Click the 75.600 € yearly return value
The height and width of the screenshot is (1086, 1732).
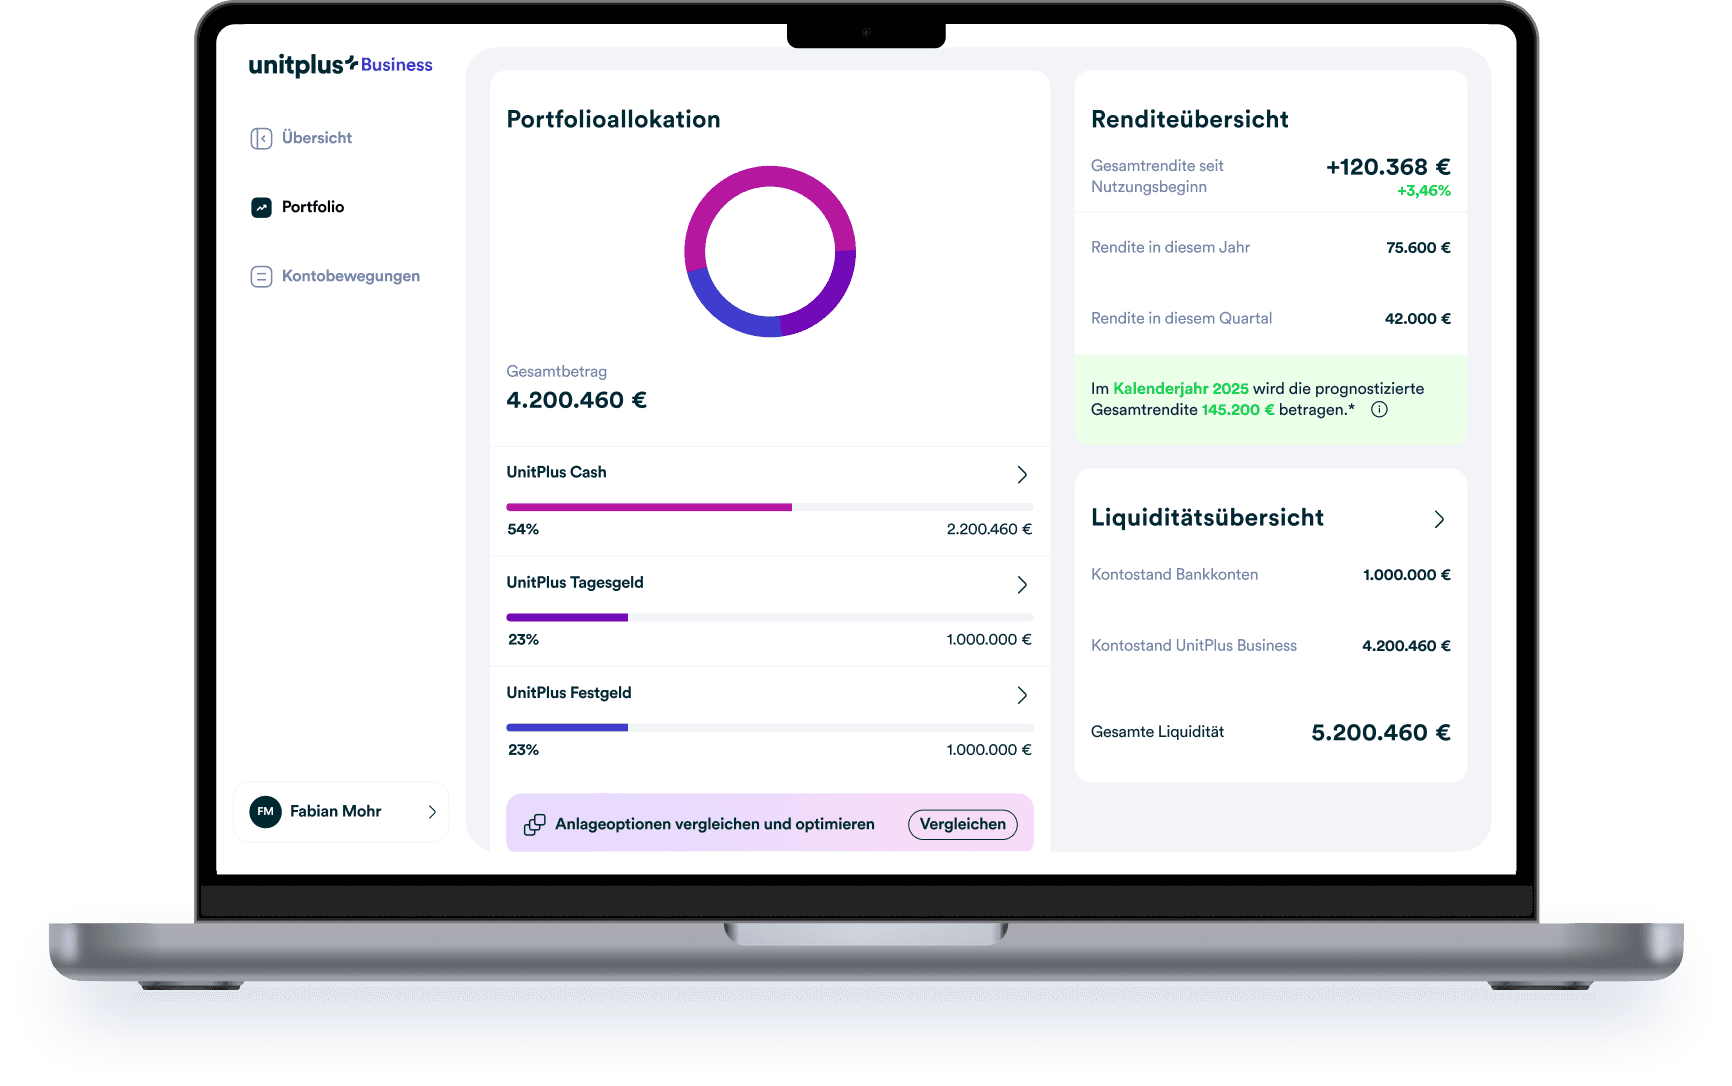[1418, 248]
